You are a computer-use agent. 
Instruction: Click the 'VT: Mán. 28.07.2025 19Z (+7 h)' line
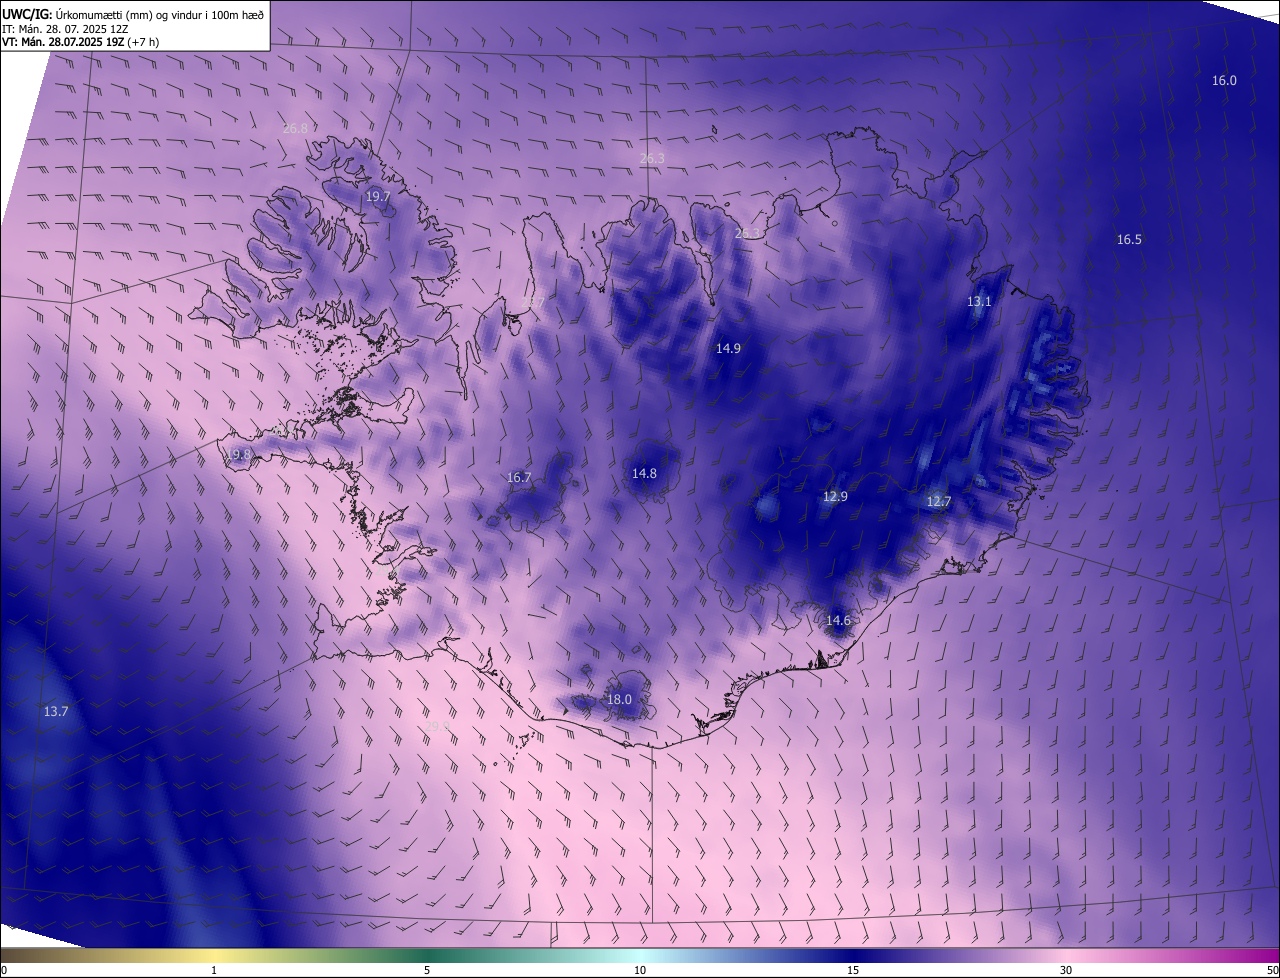(x=80, y=42)
